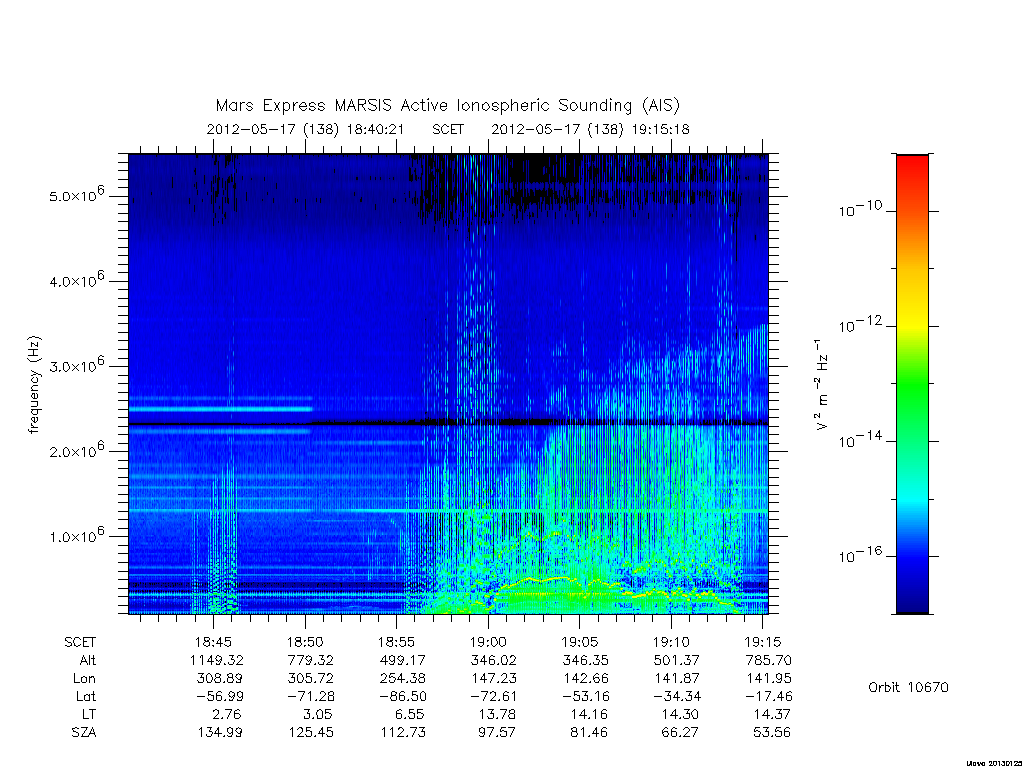The image size is (1024, 768).
Task: Click the 4.0×10^6 frequency tick label
Action: pyautogui.click(x=77, y=280)
